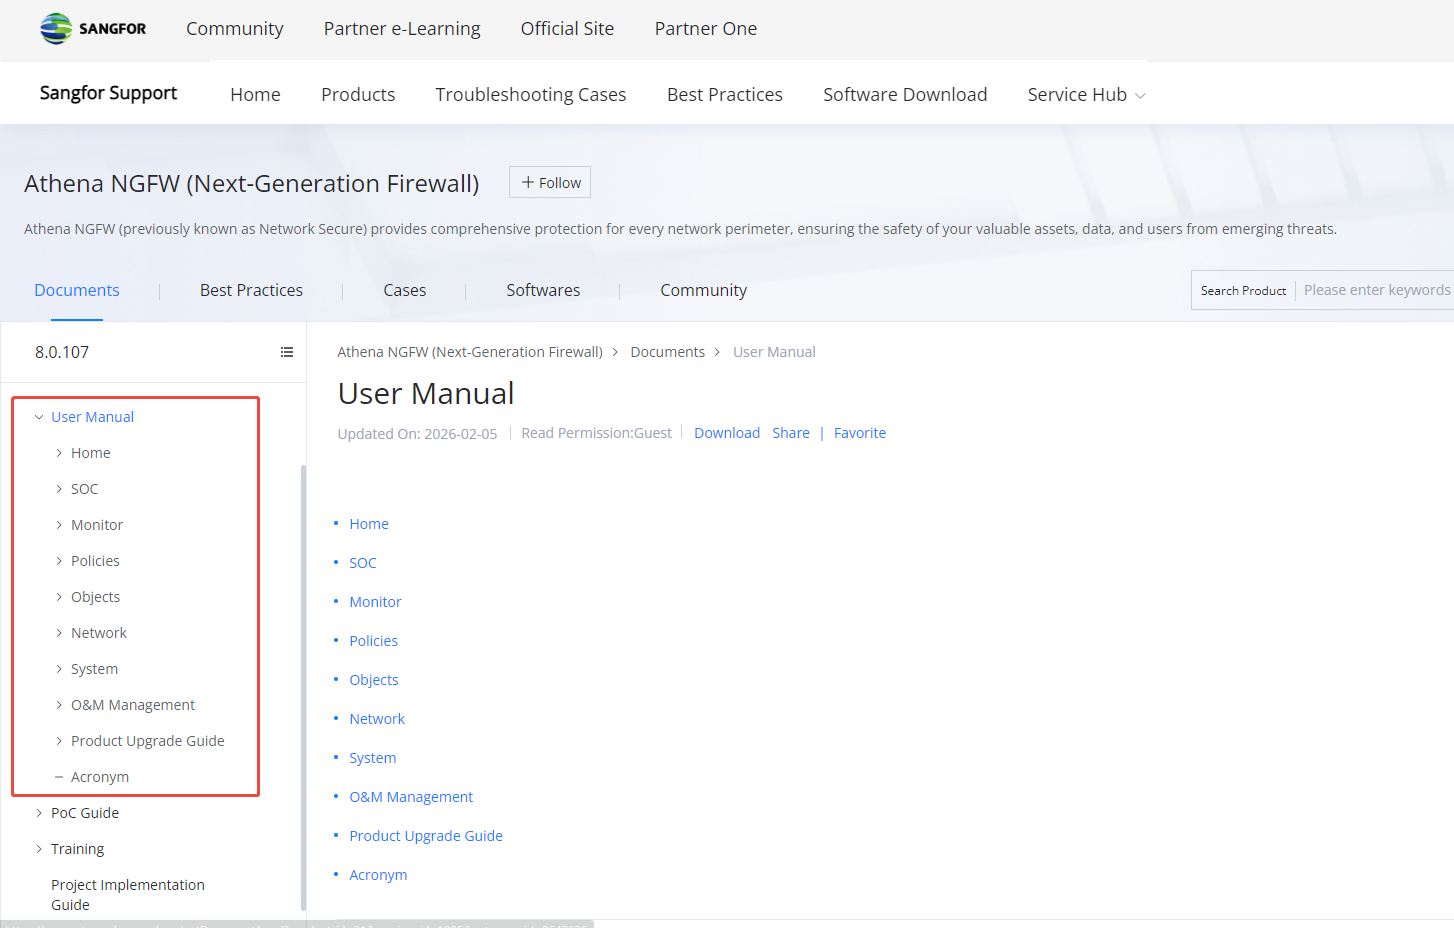
Task: Click the sidebar vertical scrollbar
Action: pos(303,688)
